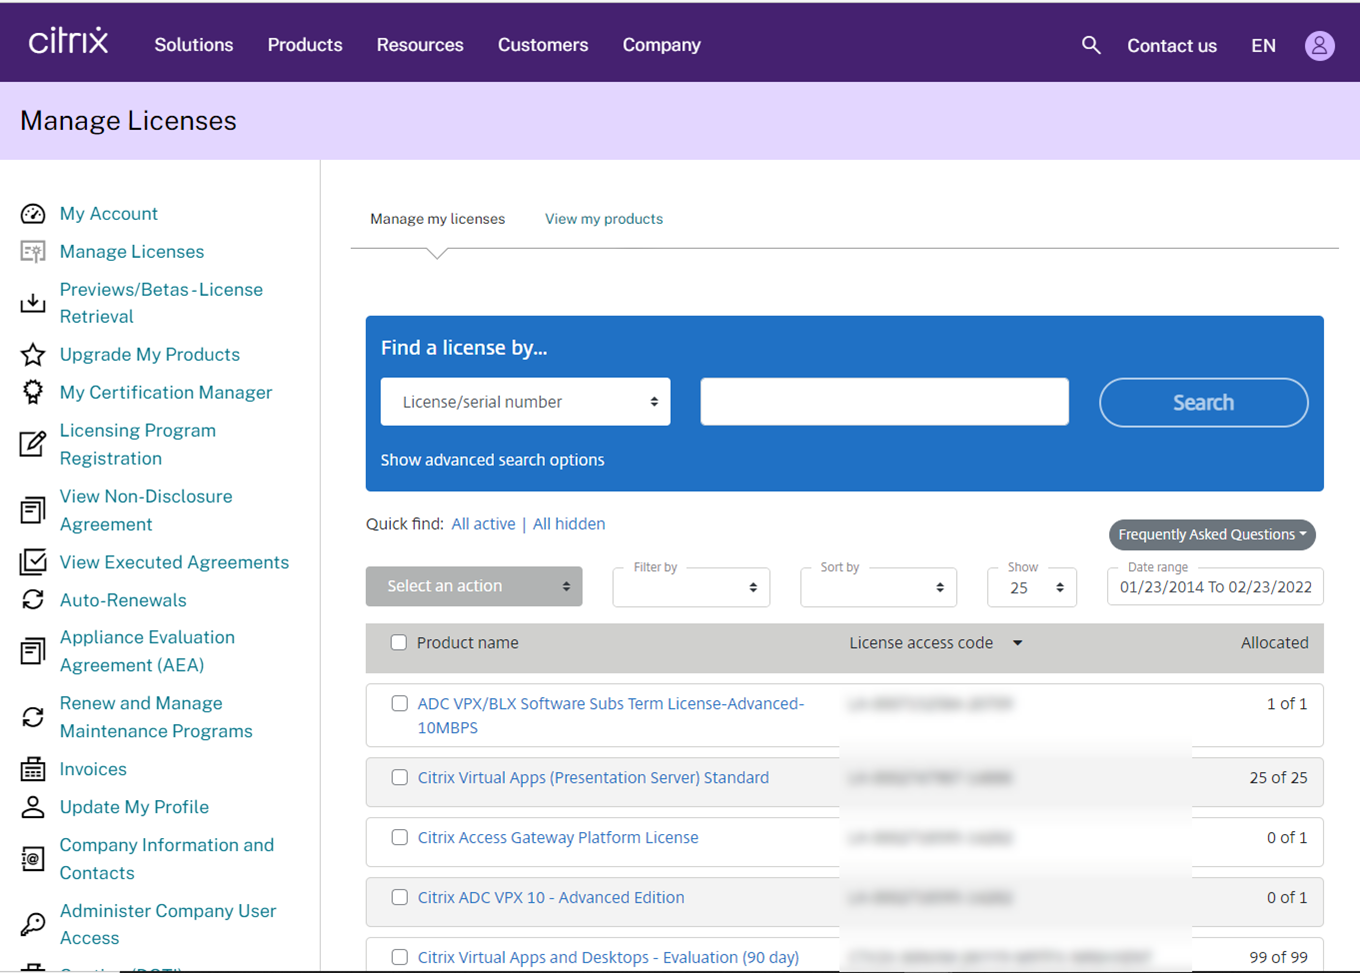
Task: Switch to the Manage my licenses tab
Action: point(437,219)
